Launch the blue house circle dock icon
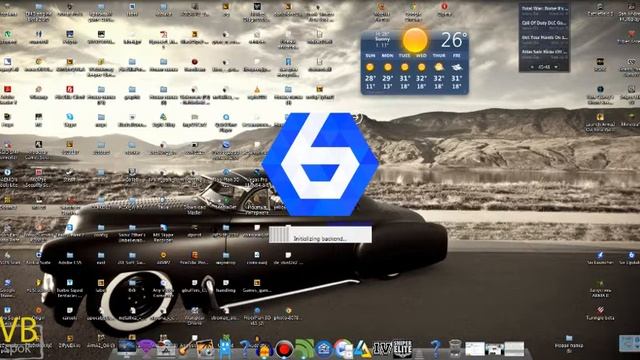This screenshot has height=360, width=640. pyautogui.click(x=324, y=349)
